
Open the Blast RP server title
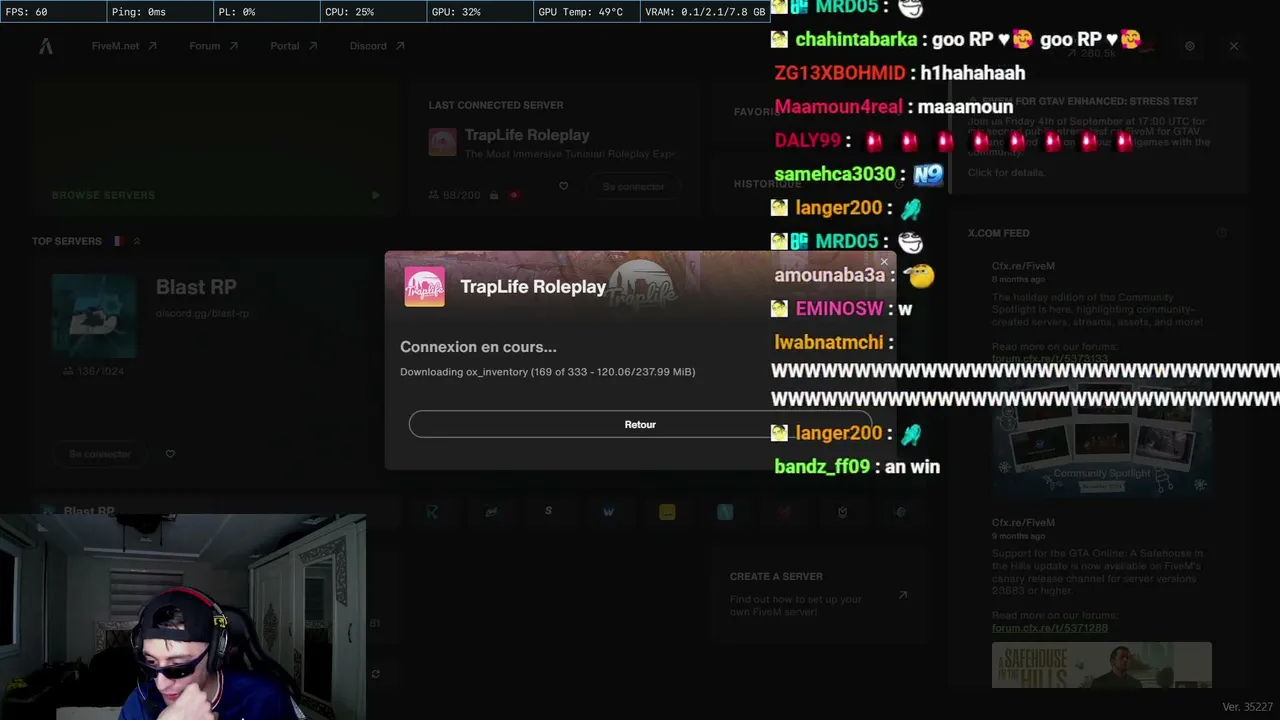click(196, 287)
